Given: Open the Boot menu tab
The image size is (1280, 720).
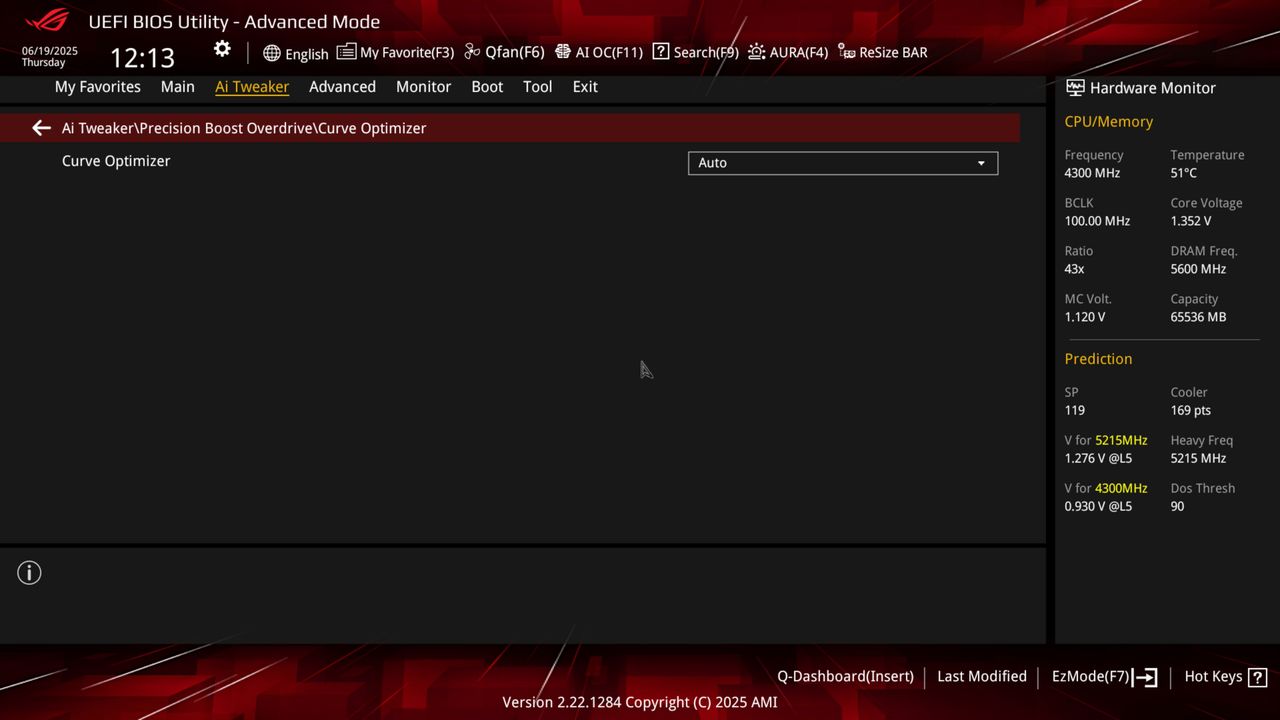Looking at the screenshot, I should click(487, 87).
